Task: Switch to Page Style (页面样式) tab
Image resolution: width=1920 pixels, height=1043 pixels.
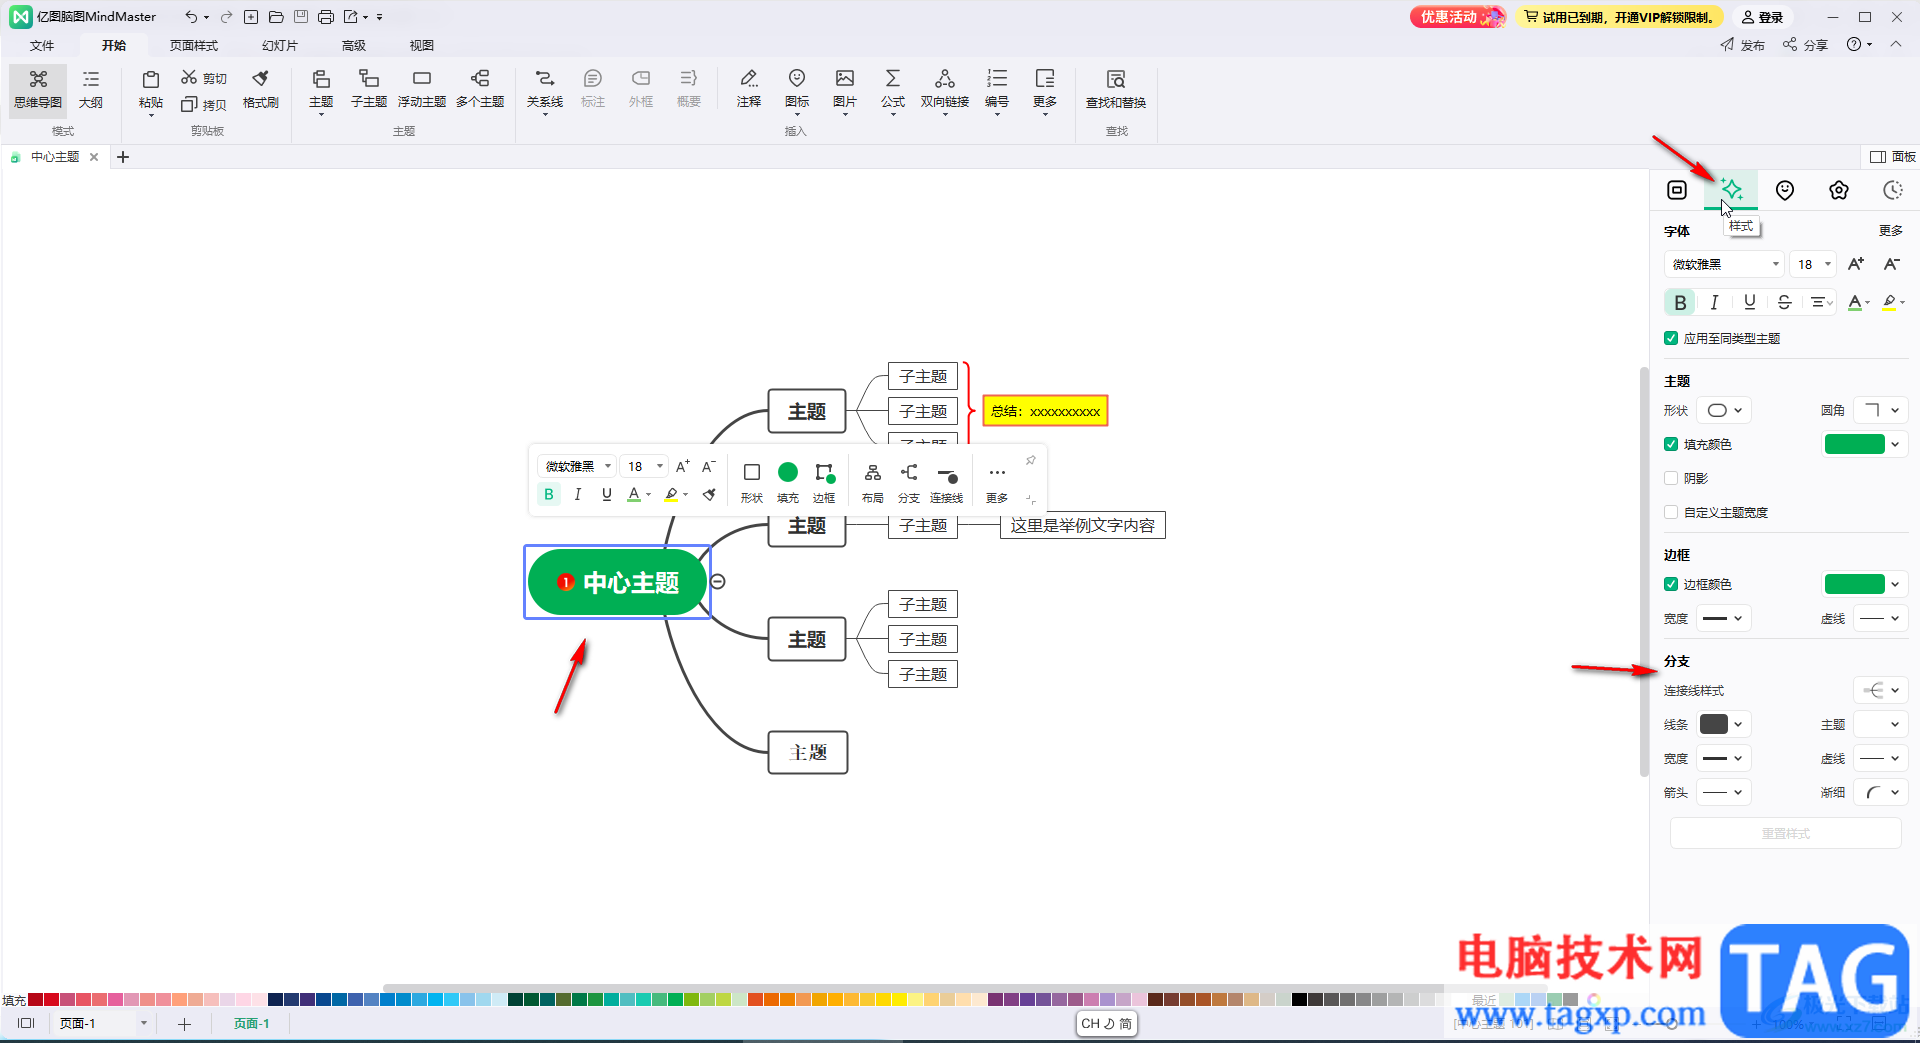Action: (x=194, y=45)
